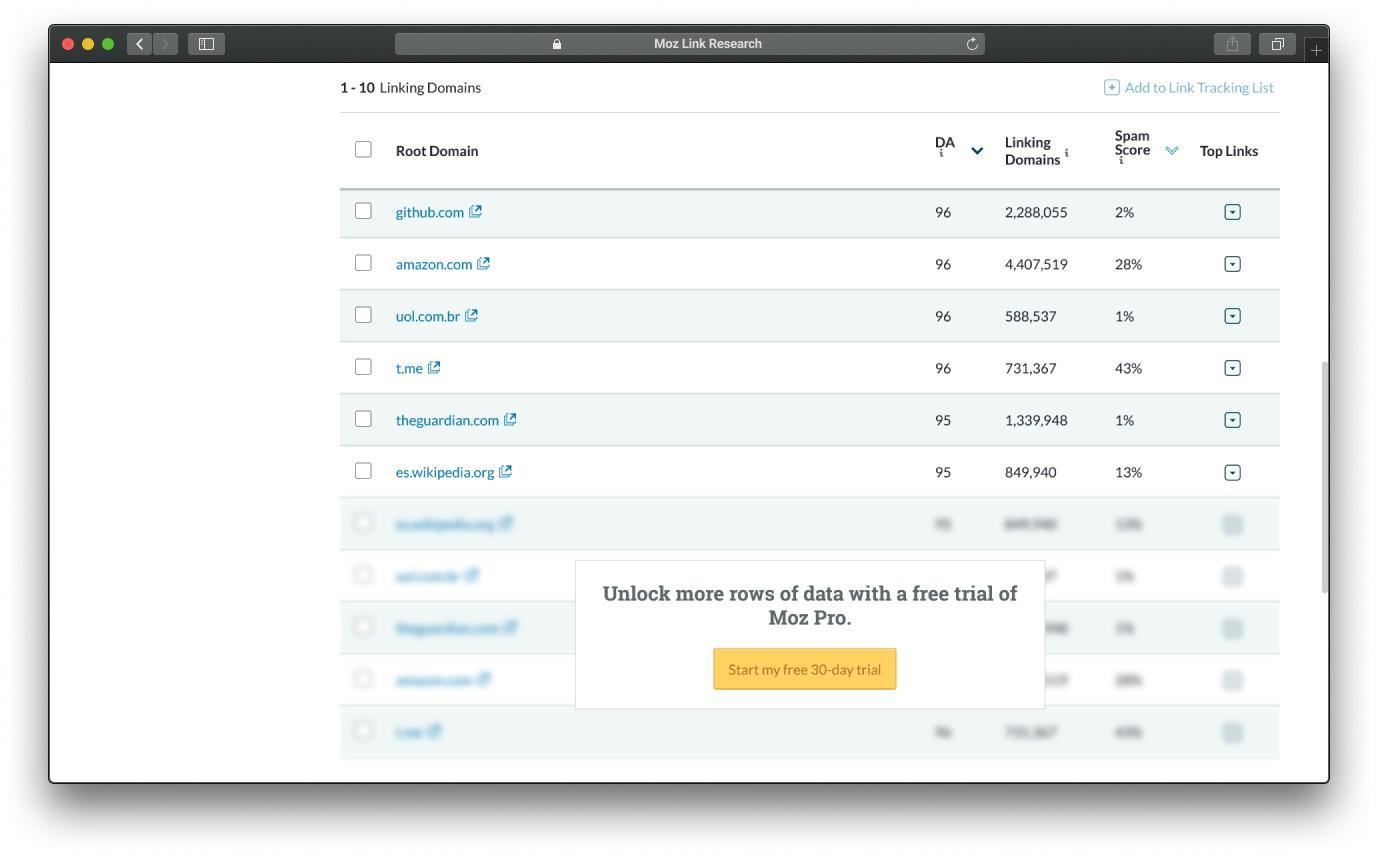Check the theguardian.com row checkbox

click(363, 419)
